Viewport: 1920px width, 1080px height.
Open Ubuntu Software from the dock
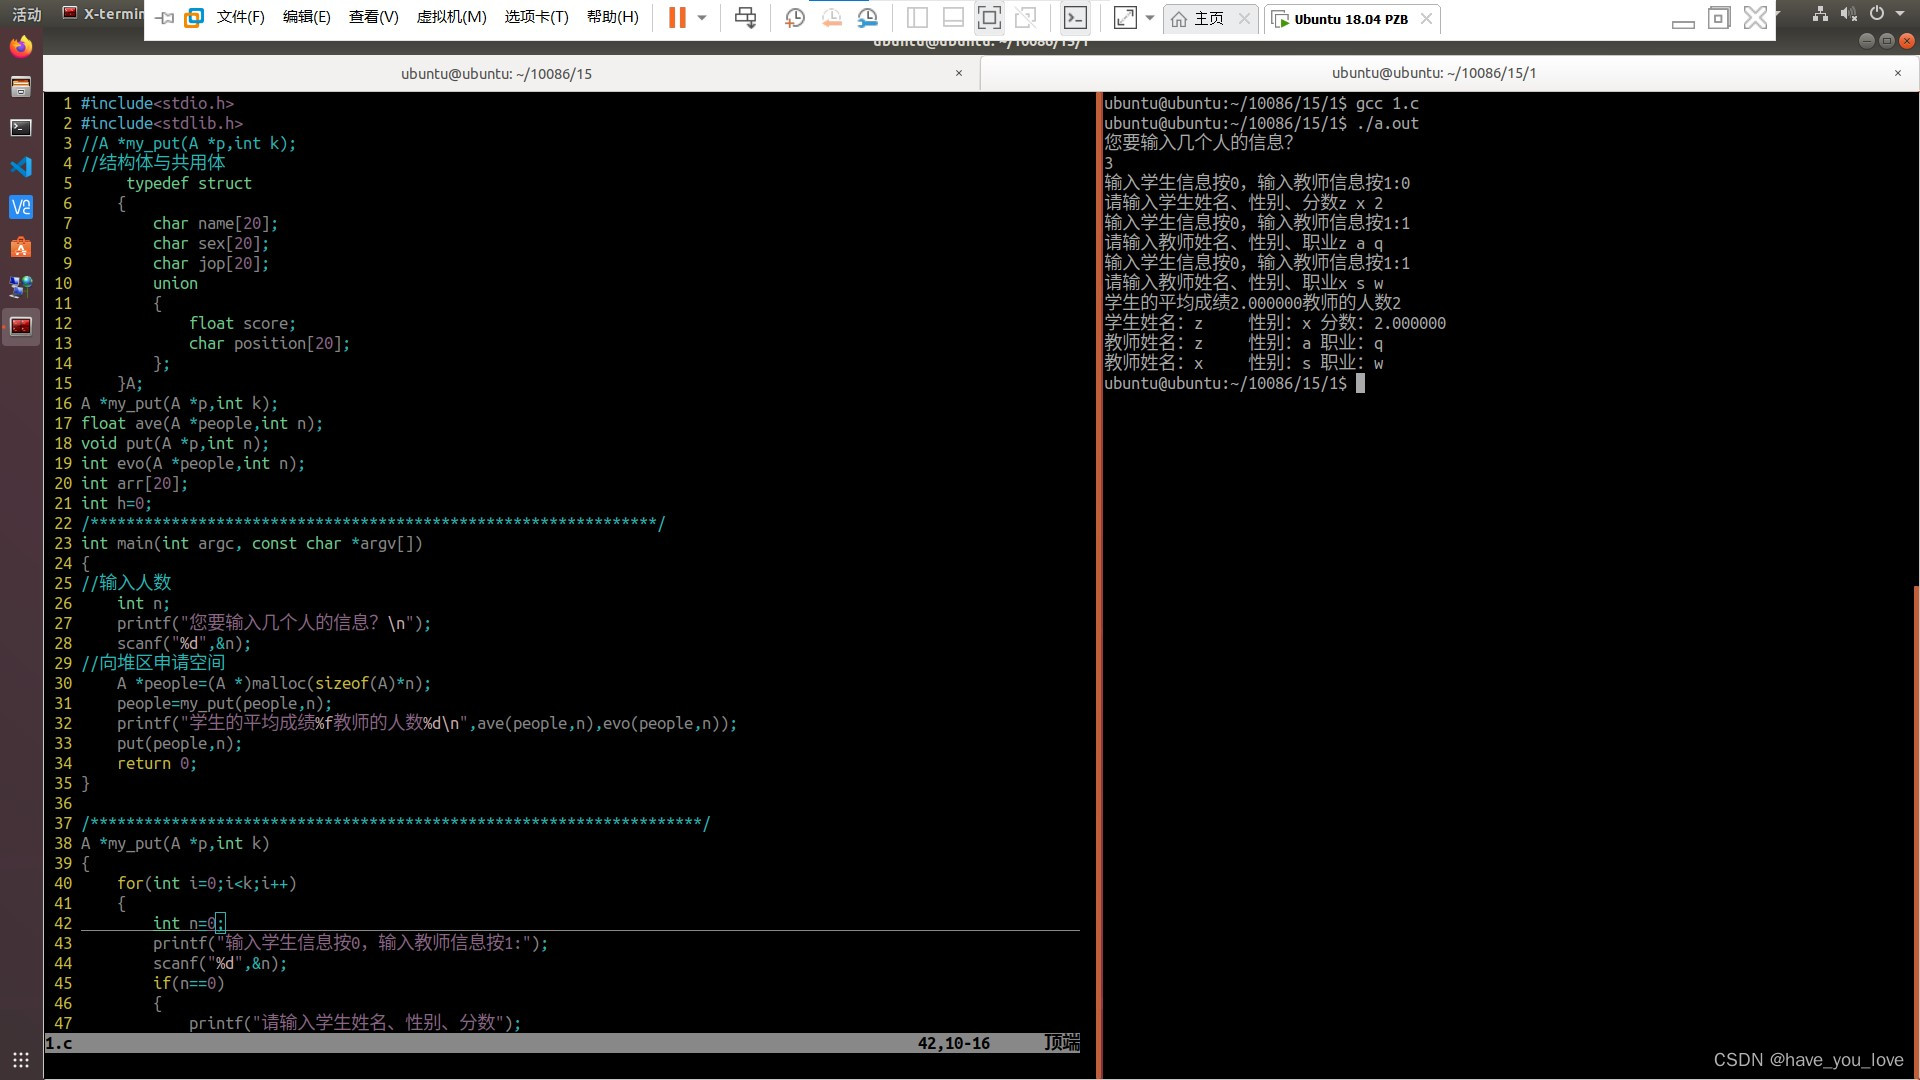coord(21,247)
